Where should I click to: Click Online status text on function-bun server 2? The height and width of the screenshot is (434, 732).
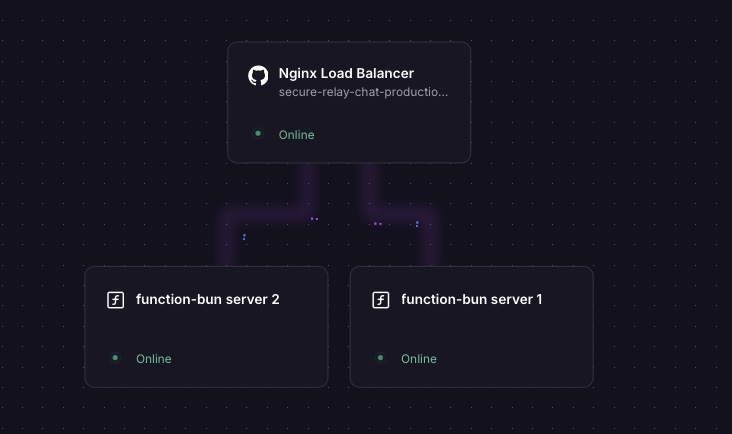153,359
